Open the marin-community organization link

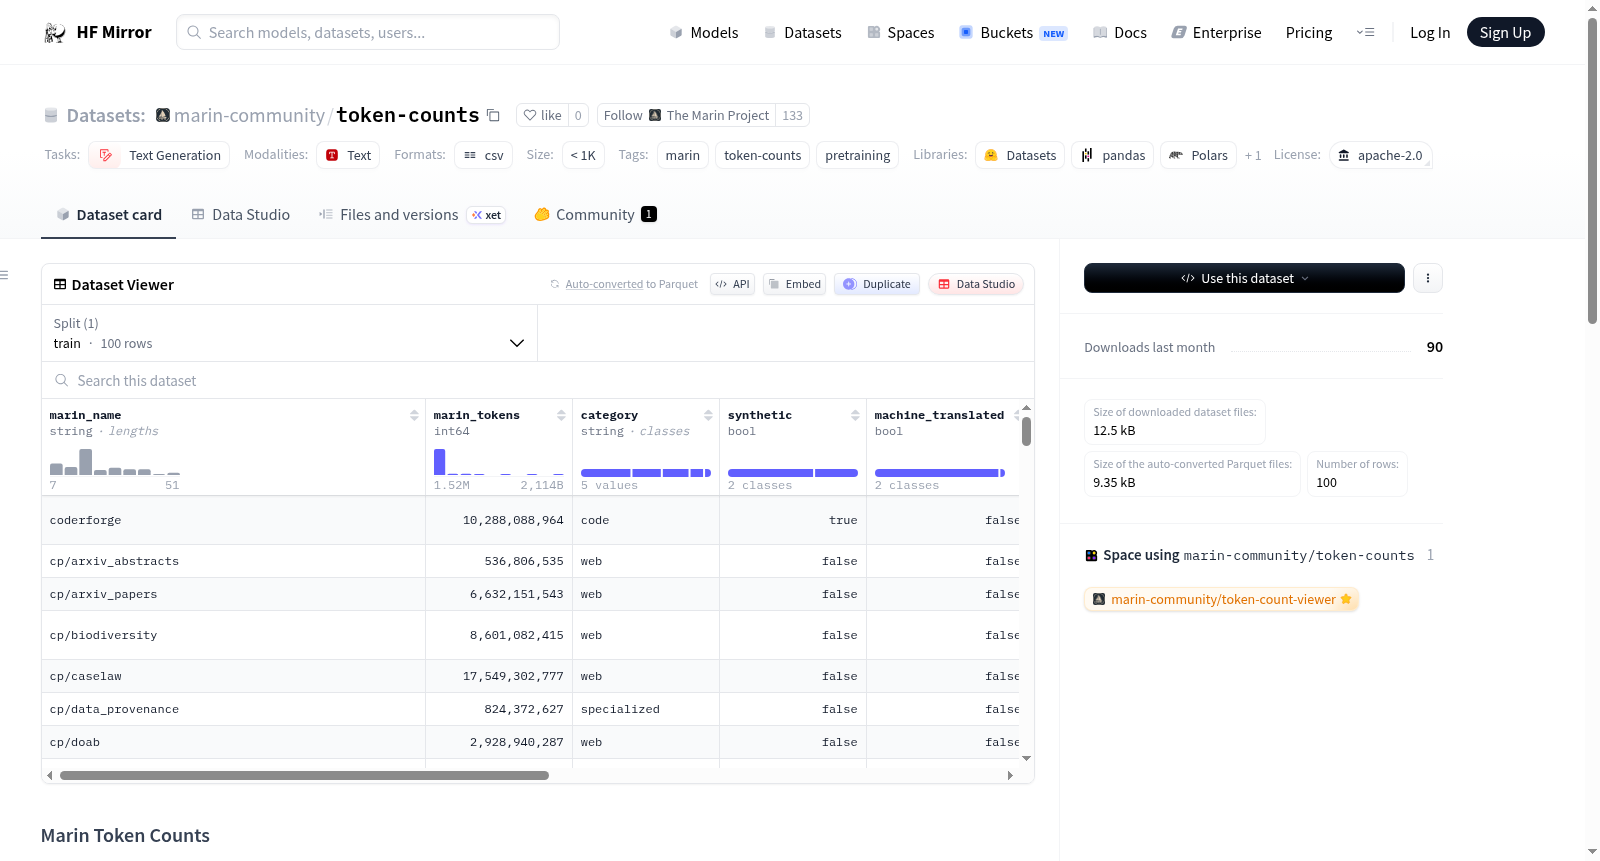click(249, 115)
